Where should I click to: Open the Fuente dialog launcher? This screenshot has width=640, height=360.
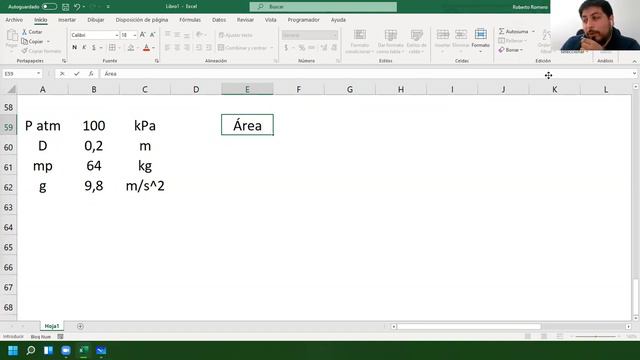point(157,61)
